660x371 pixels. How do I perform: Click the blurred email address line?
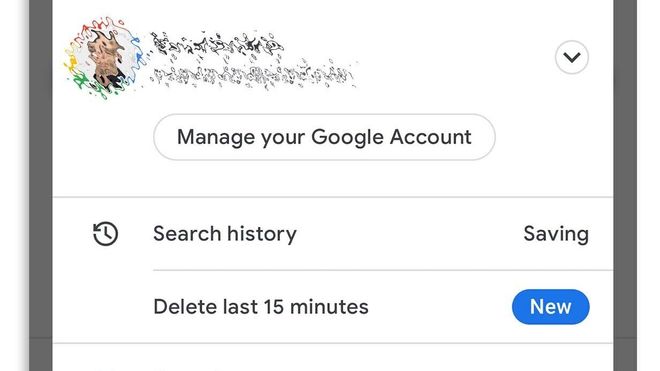point(253,76)
